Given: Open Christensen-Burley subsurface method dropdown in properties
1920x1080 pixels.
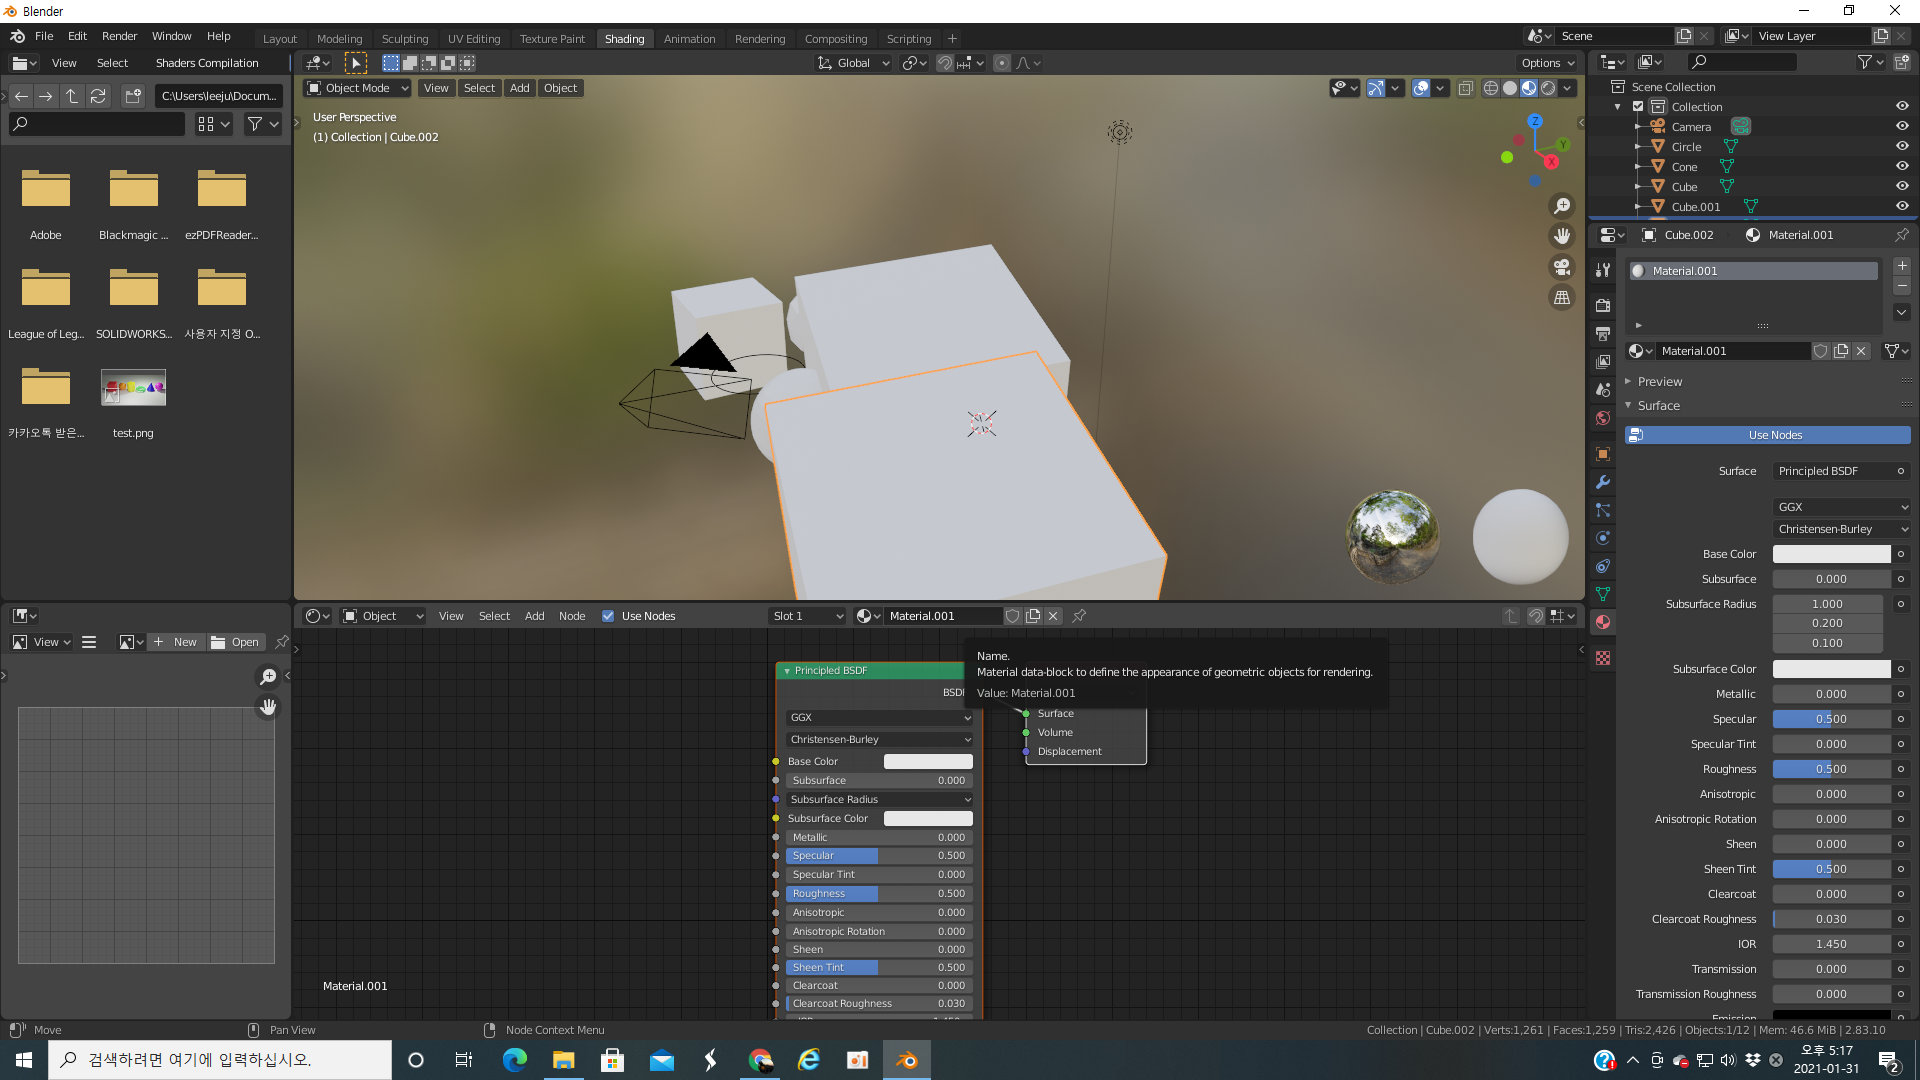Looking at the screenshot, I should 1842,529.
